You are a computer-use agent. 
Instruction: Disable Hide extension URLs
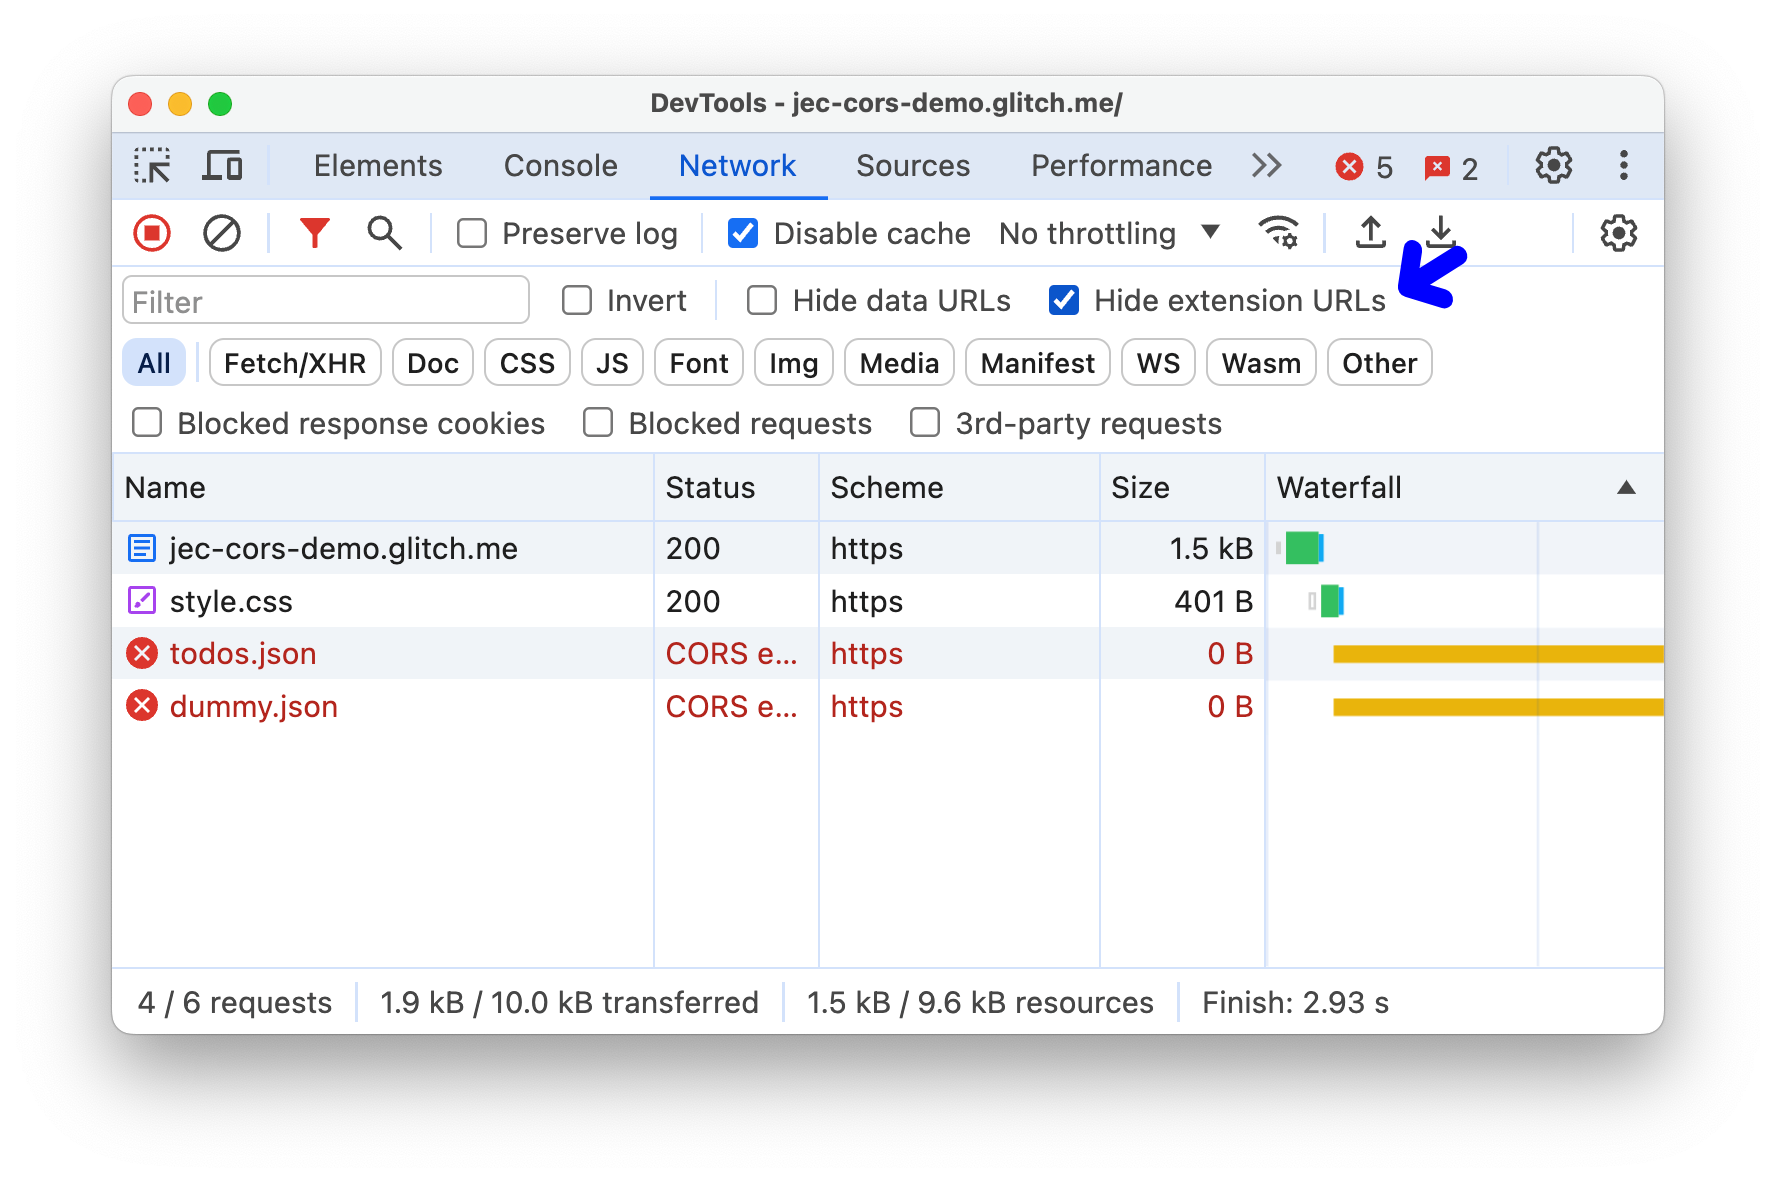1064,300
